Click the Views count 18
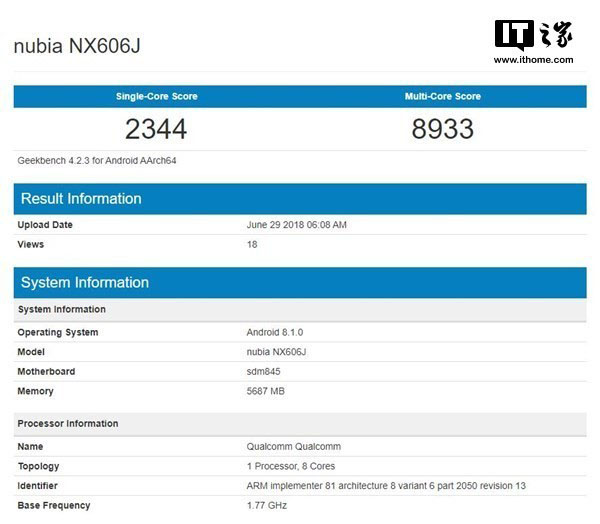The height and width of the screenshot is (524, 600). click(252, 244)
